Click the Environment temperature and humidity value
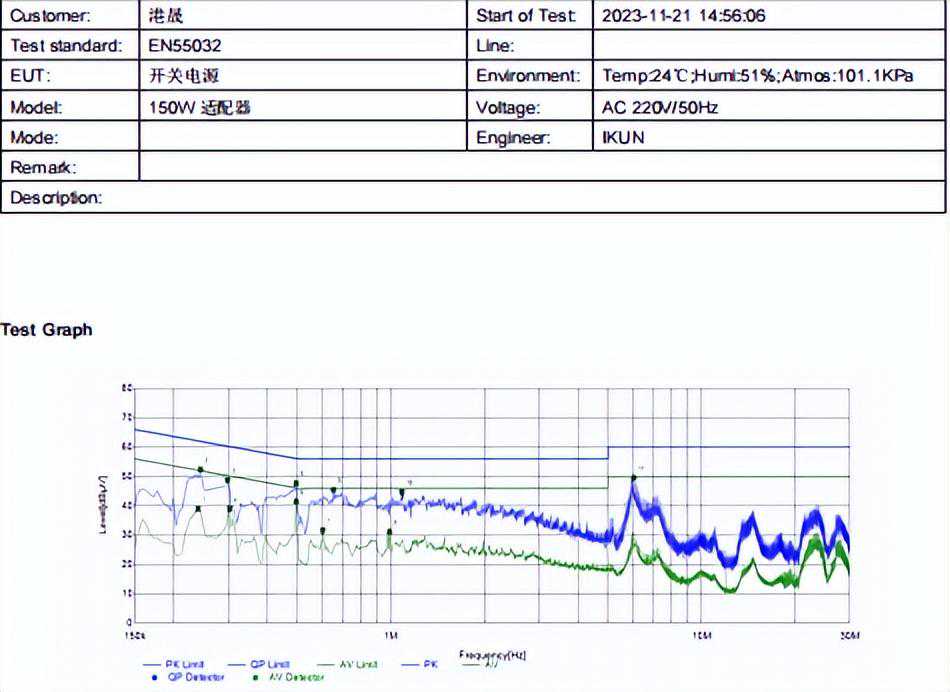The height and width of the screenshot is (692, 950). [x=758, y=76]
